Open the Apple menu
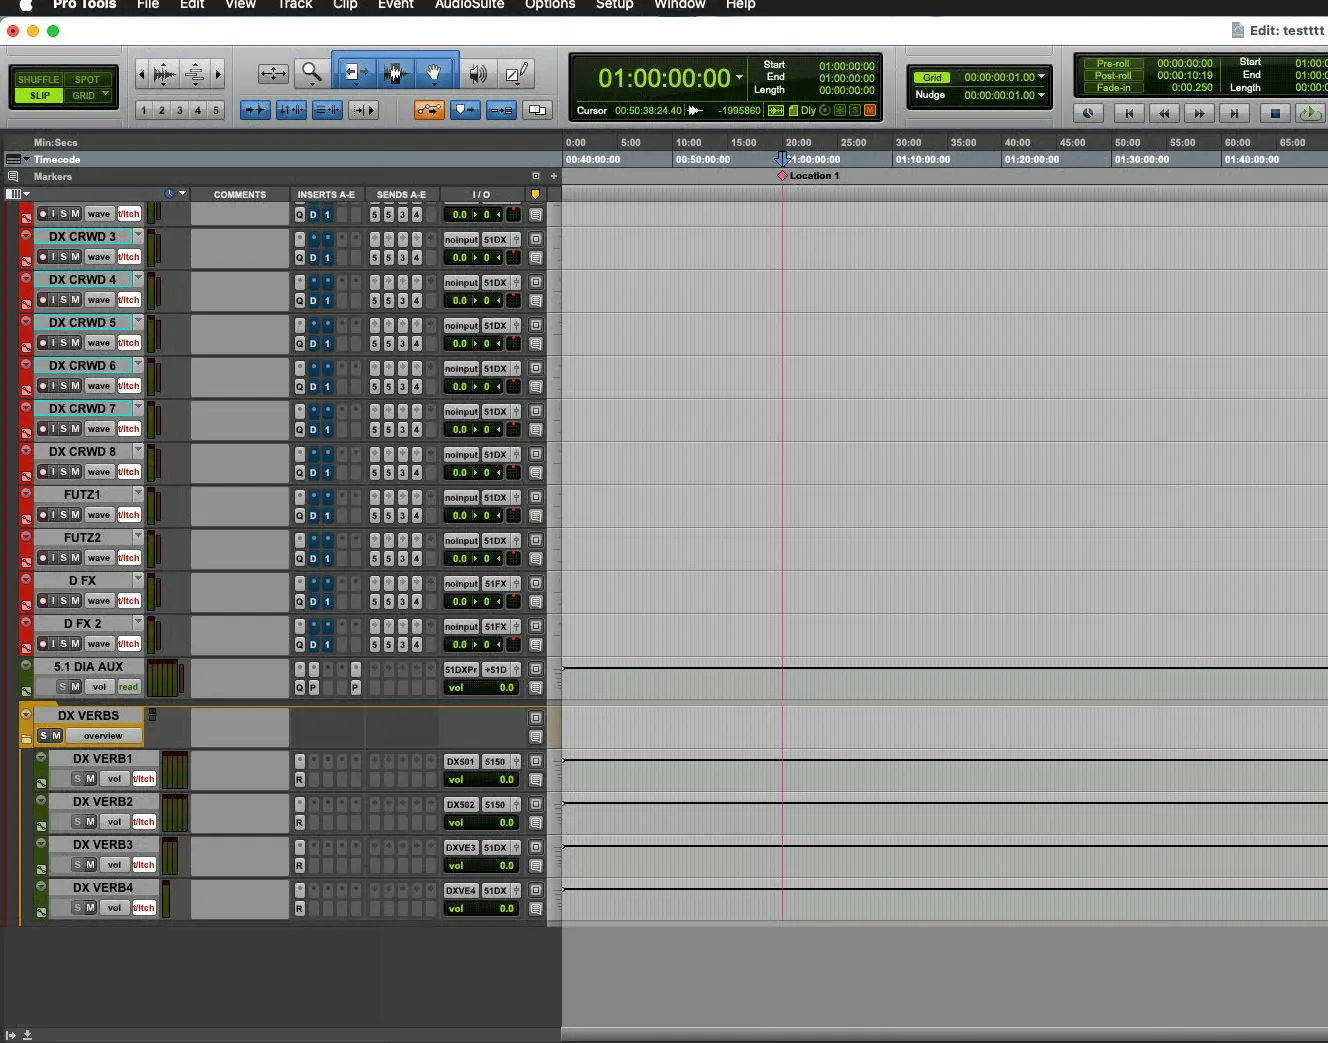 coord(25,5)
